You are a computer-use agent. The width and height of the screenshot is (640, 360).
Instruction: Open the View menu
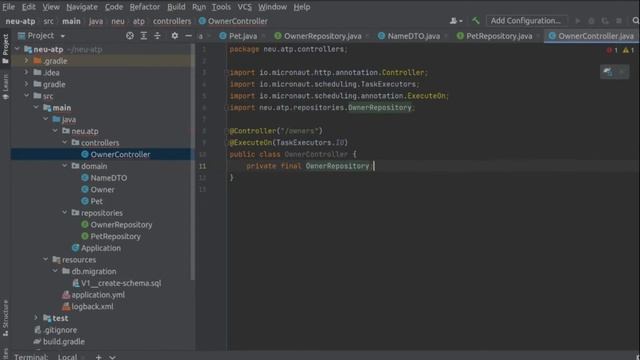click(51, 7)
